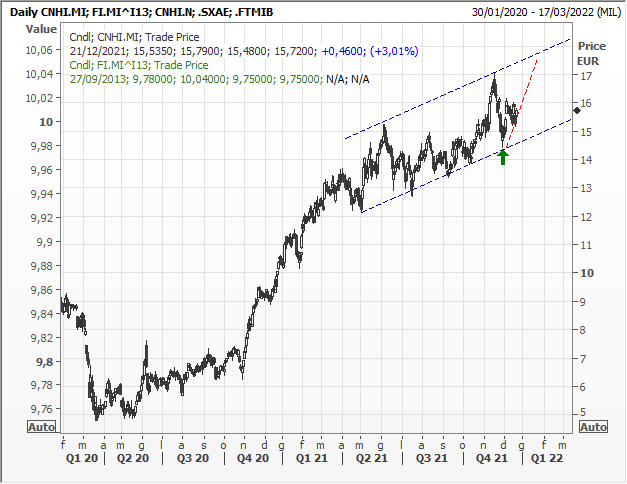Click the right Auto scale button
Viewport: 627px width, 484px height.
pyautogui.click(x=593, y=426)
